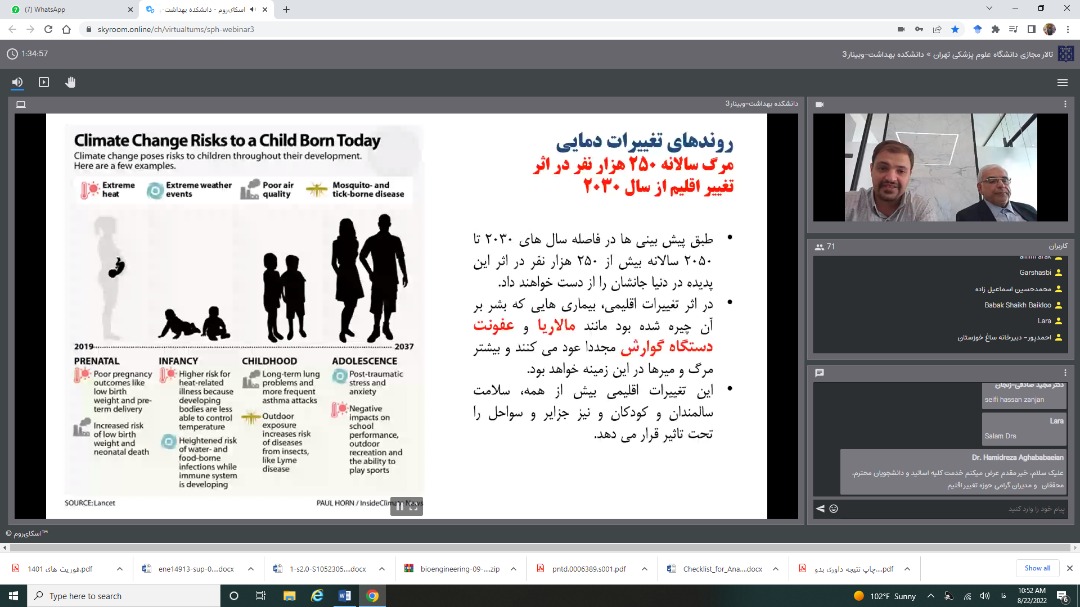Pause the shared presentation
1080x607 pixels.
[x=400, y=506]
